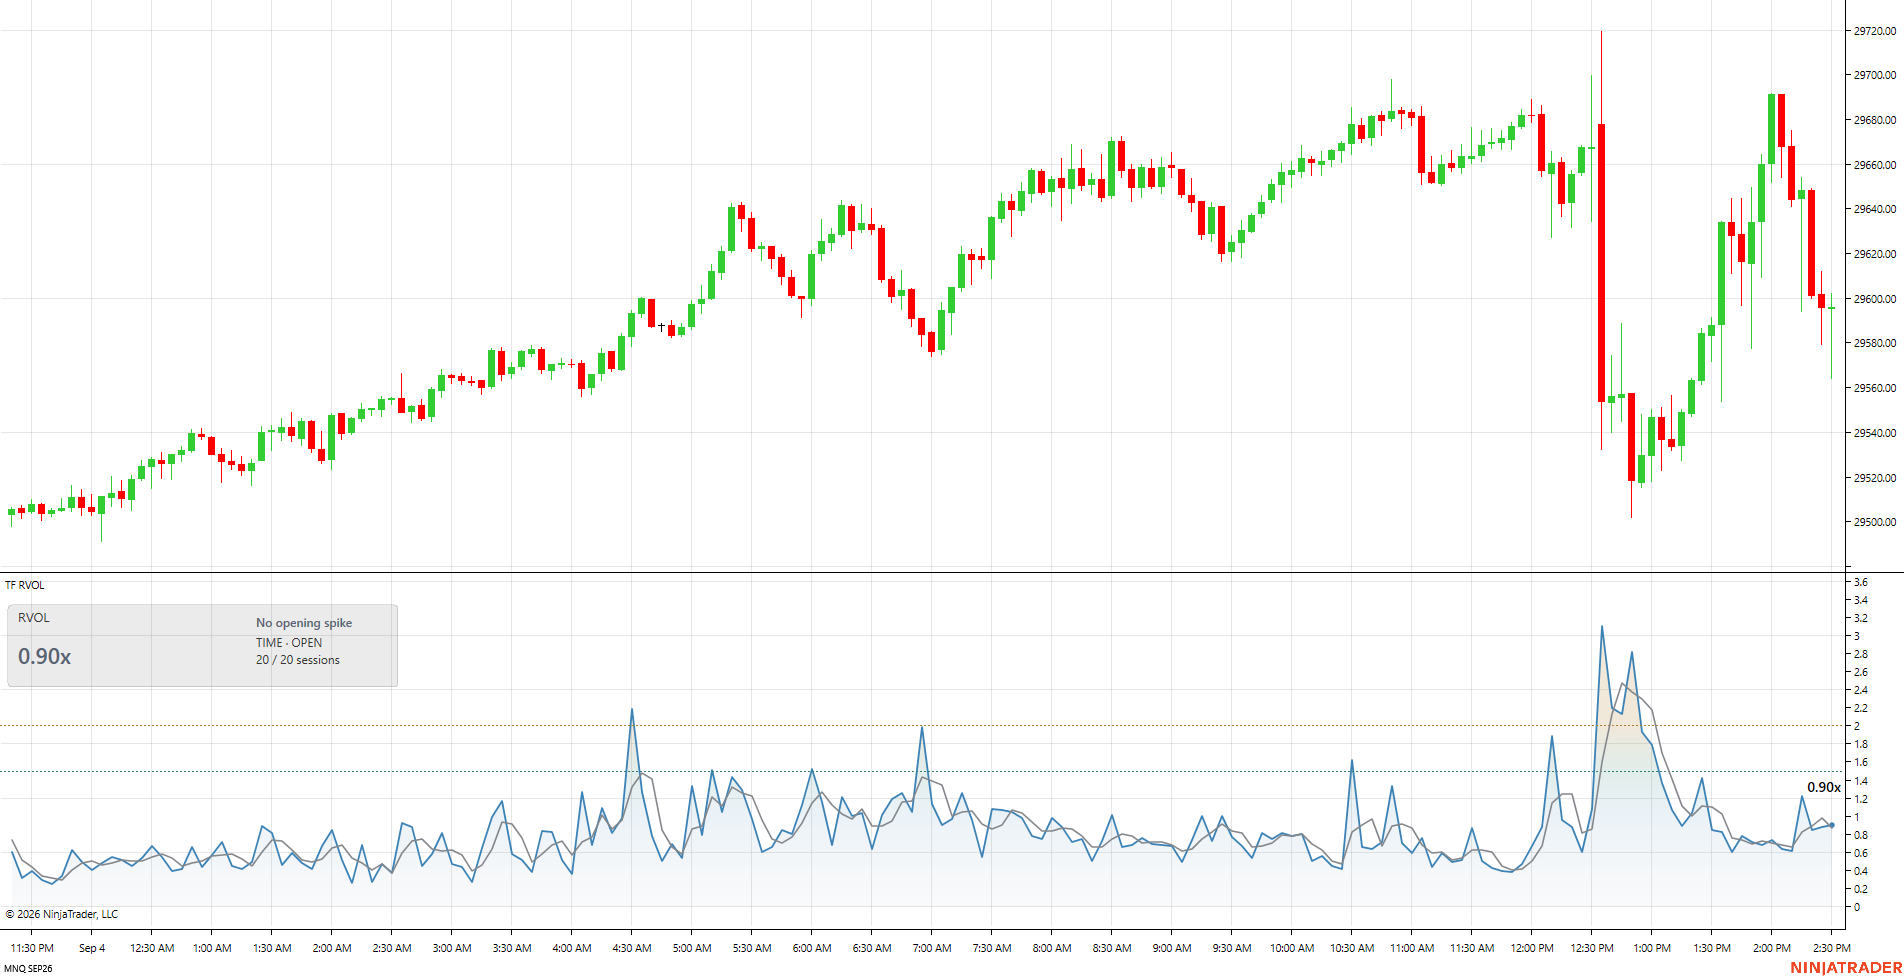Click the 0.6 RVOL scale label
This screenshot has height=978, width=1904.
[1861, 853]
